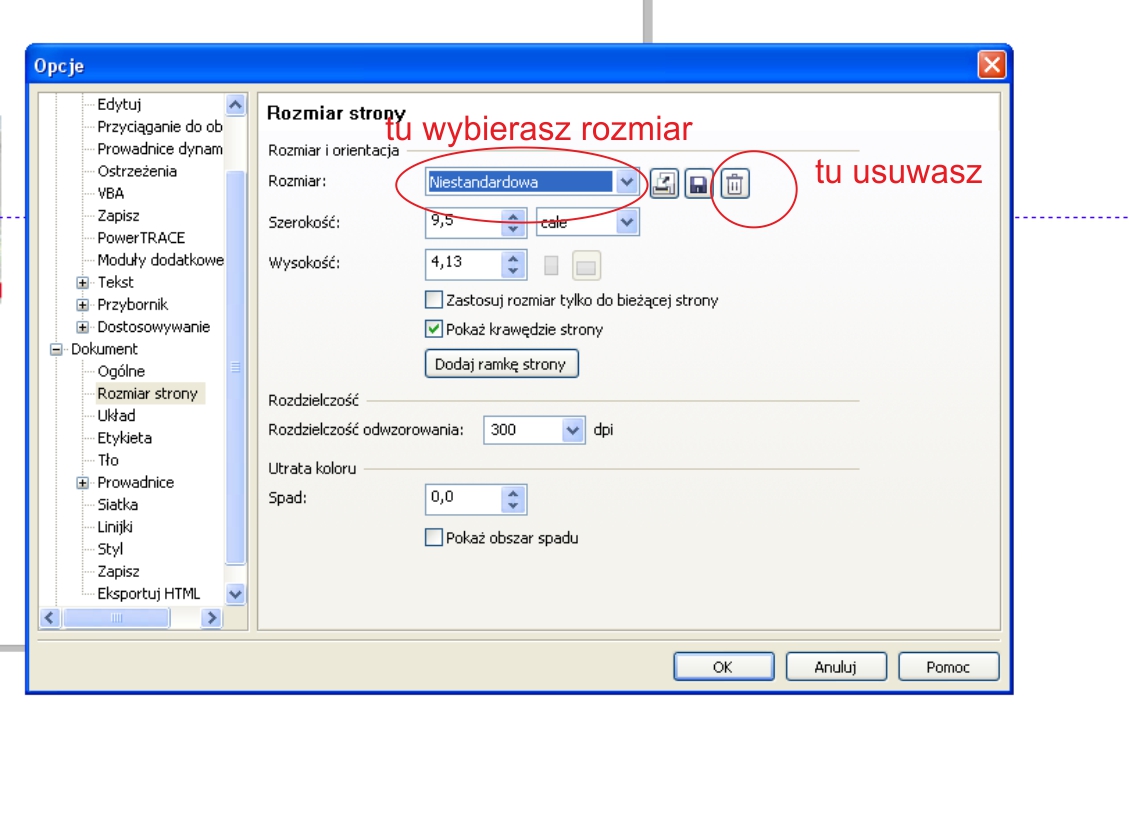Click the get page size from printer icon

(664, 183)
